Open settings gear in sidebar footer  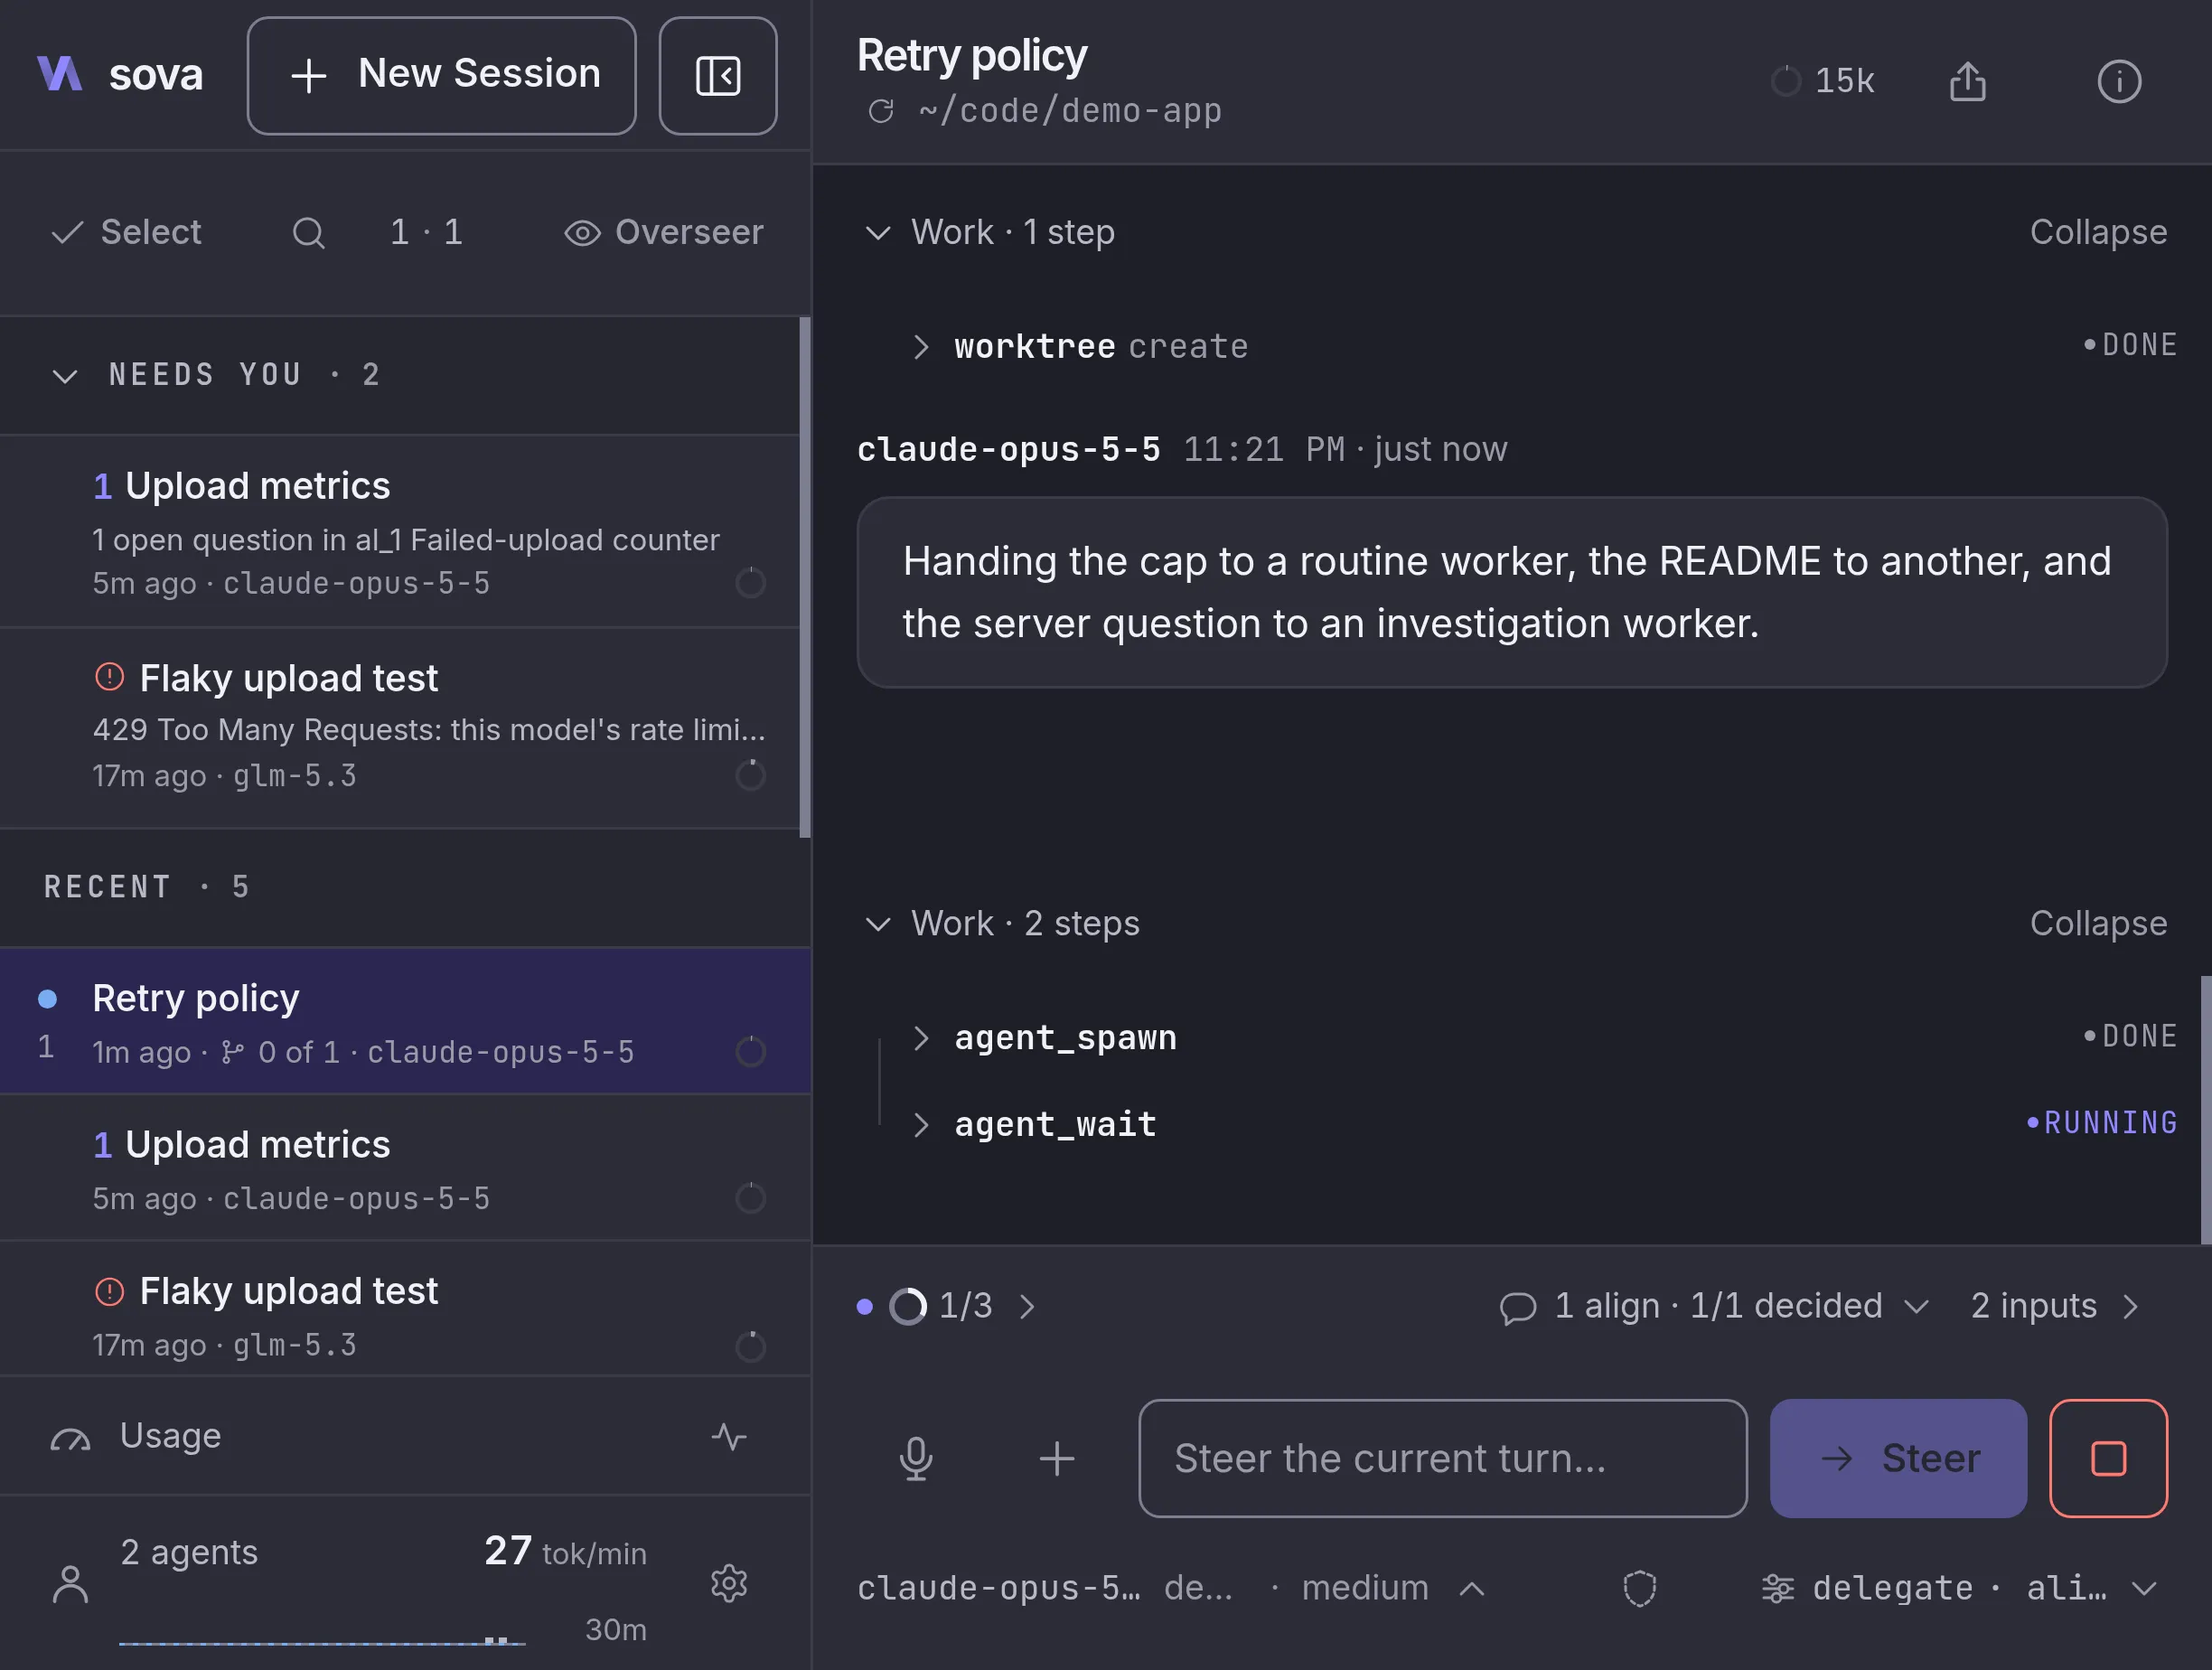click(729, 1583)
